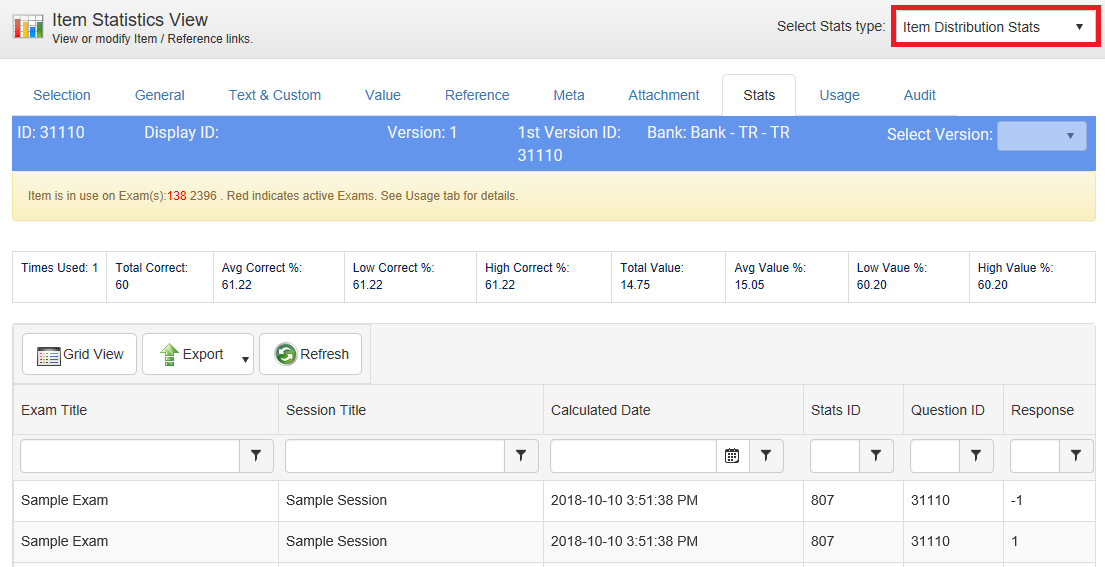
Task: Switch to the Usage tab
Action: tap(839, 95)
